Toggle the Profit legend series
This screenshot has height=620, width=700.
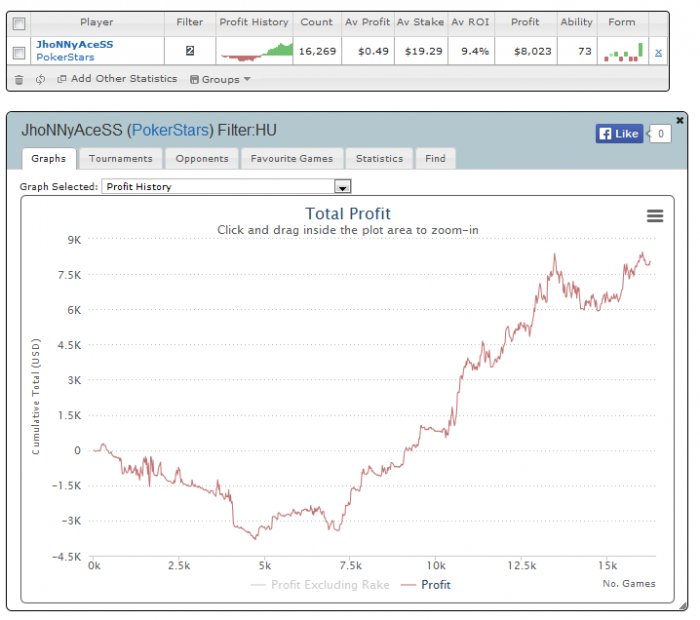426,585
